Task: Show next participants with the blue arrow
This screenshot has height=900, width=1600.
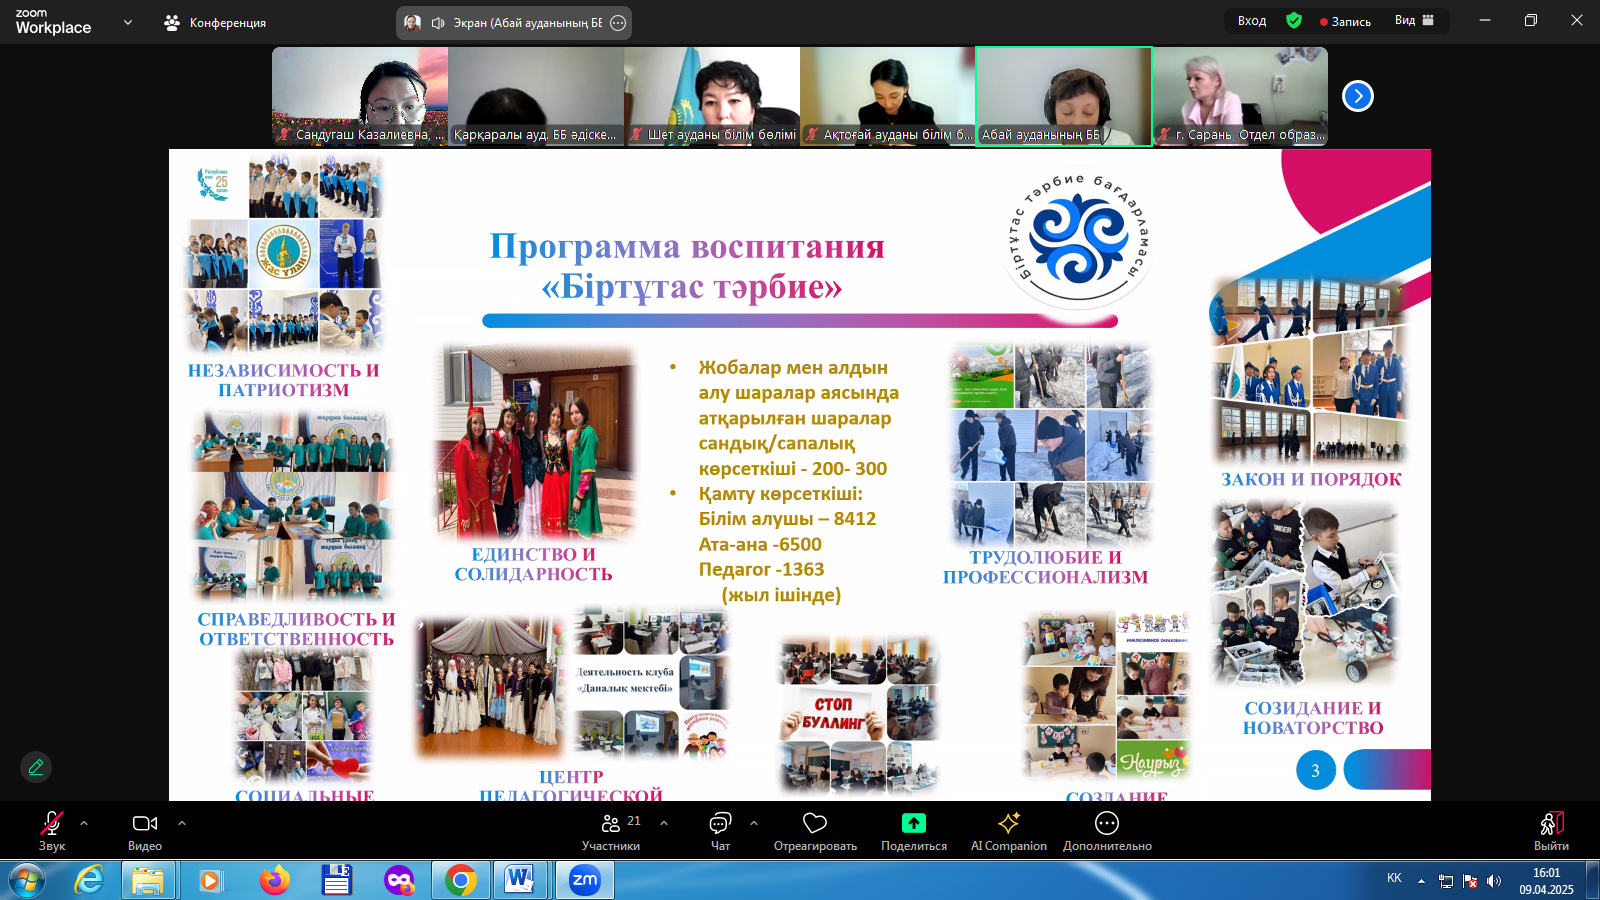Action: (x=1357, y=96)
